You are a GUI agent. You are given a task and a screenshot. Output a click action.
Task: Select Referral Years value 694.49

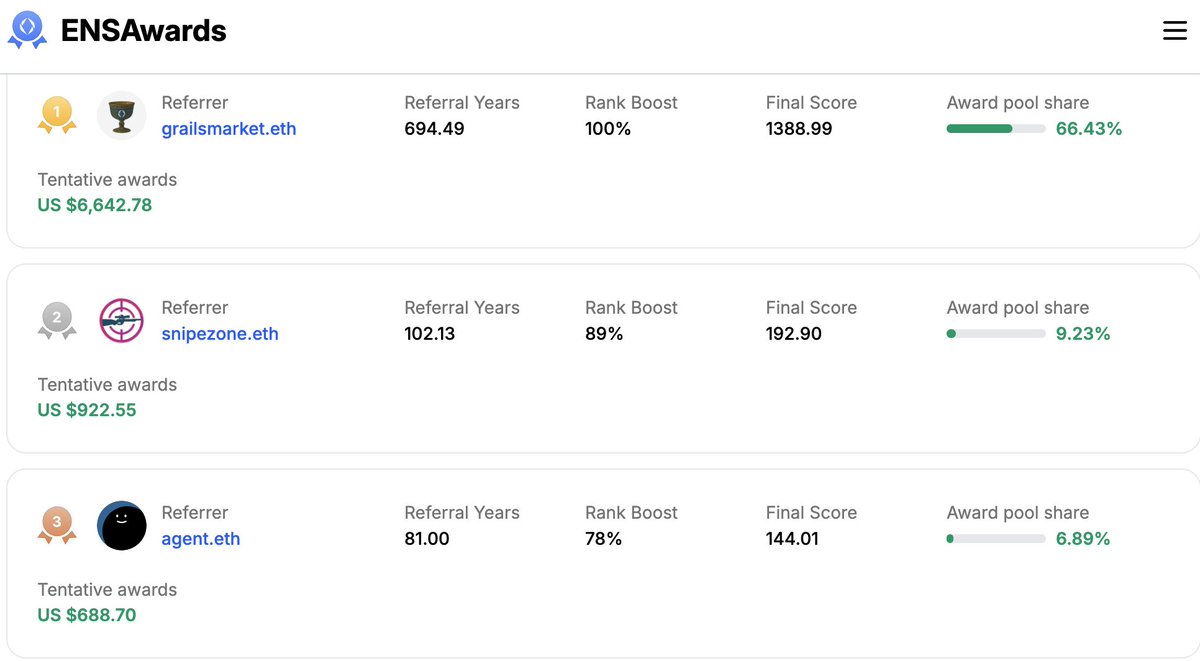click(x=434, y=129)
